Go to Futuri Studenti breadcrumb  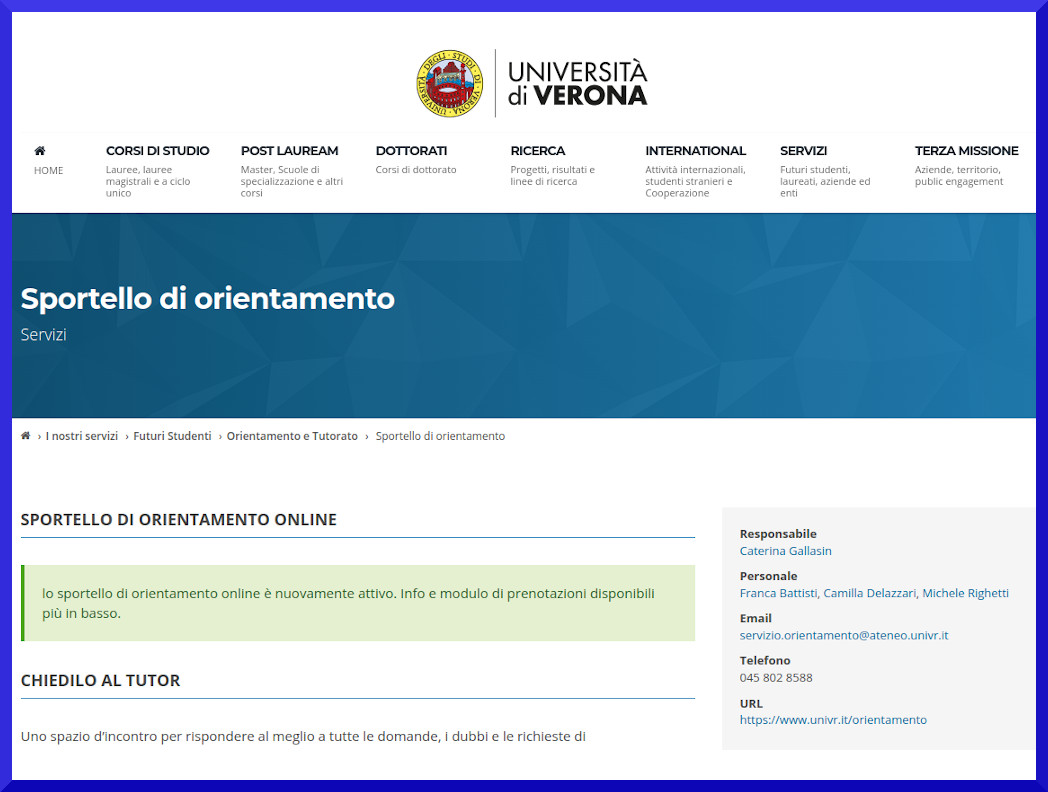click(x=172, y=436)
